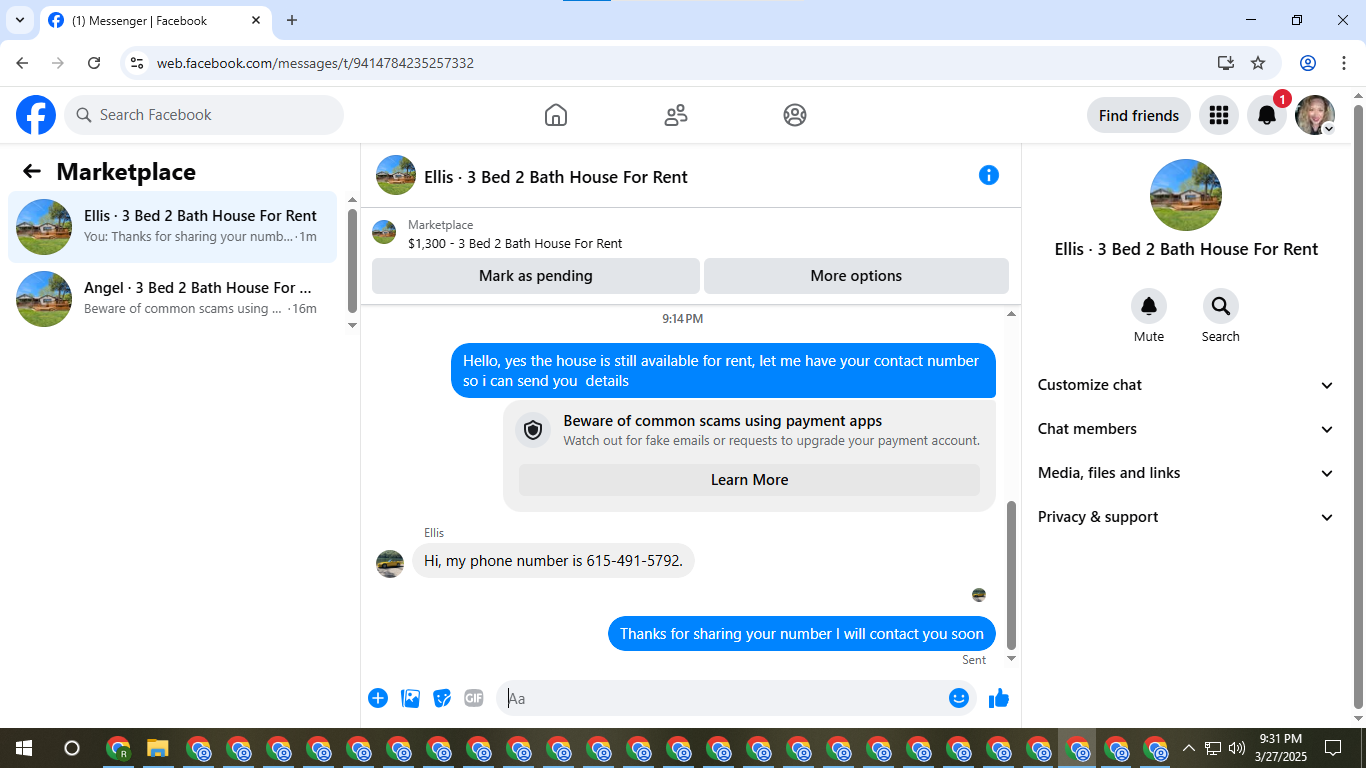Open the notifications bell with badge
The image size is (1366, 768).
(x=1267, y=115)
